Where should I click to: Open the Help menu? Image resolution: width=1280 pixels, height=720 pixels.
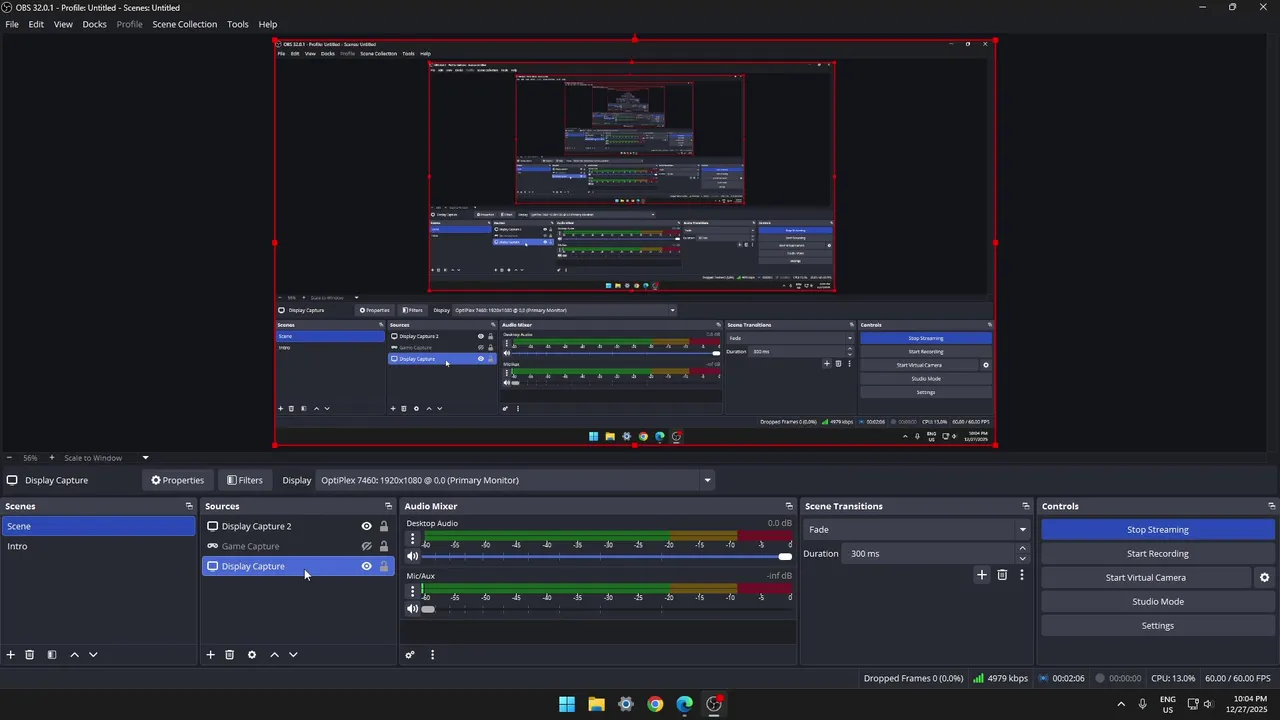[x=268, y=24]
